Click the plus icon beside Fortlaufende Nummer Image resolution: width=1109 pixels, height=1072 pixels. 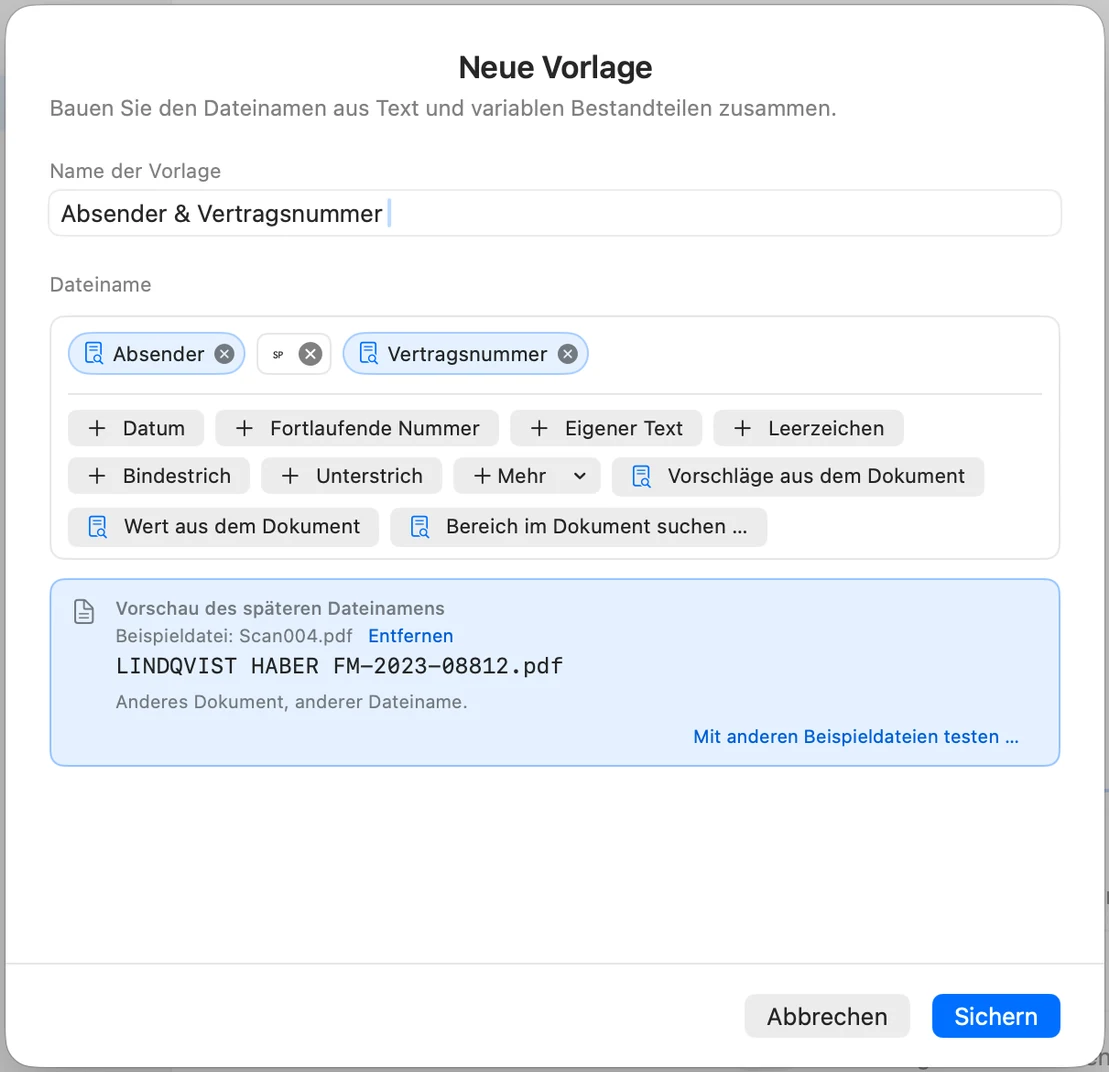(244, 428)
